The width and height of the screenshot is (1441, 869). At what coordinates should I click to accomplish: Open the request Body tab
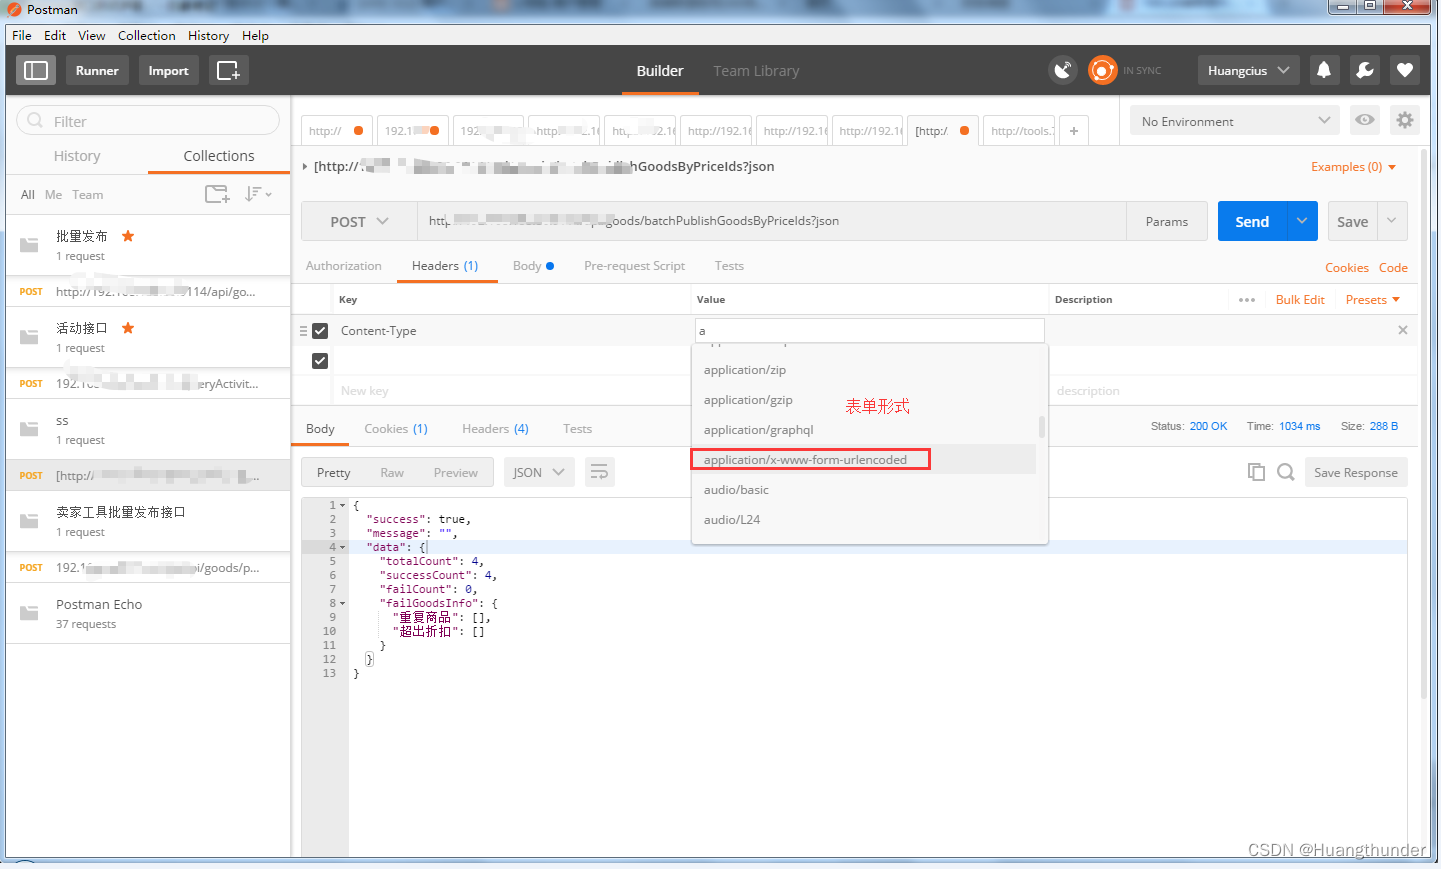[x=533, y=266]
